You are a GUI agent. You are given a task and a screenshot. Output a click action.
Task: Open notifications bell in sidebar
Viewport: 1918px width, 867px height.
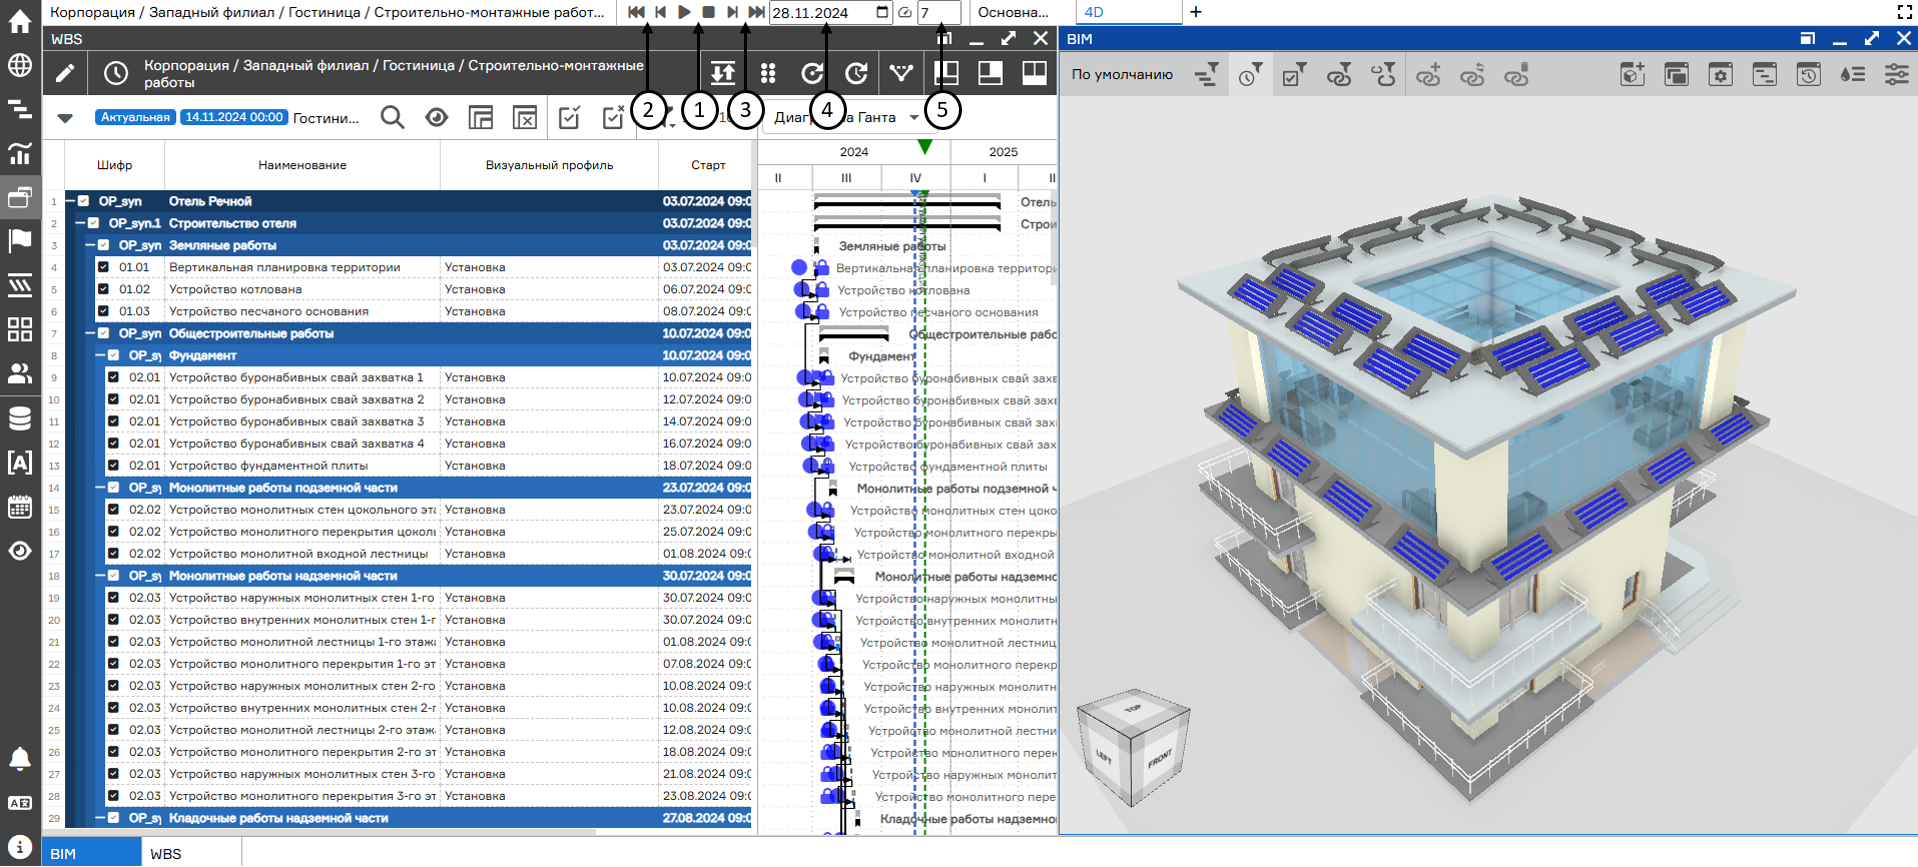[20, 759]
